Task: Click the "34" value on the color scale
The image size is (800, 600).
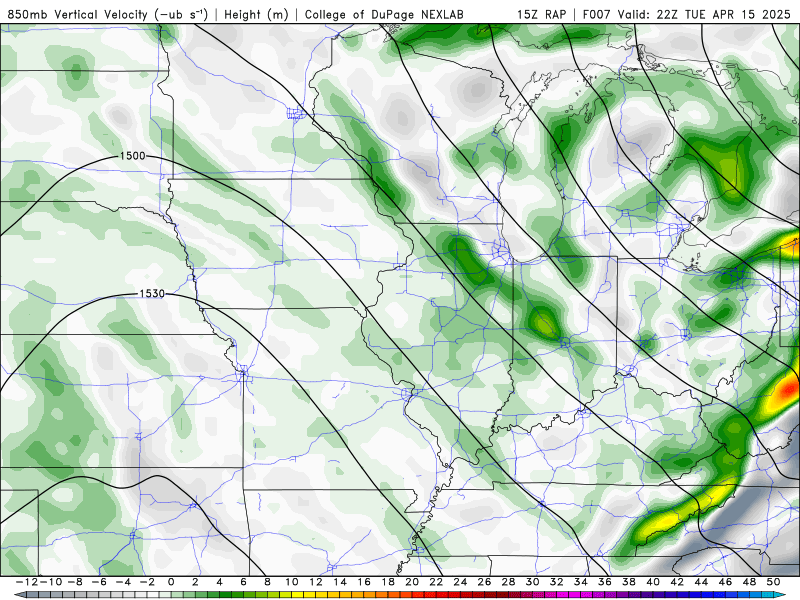Action: pos(581,582)
